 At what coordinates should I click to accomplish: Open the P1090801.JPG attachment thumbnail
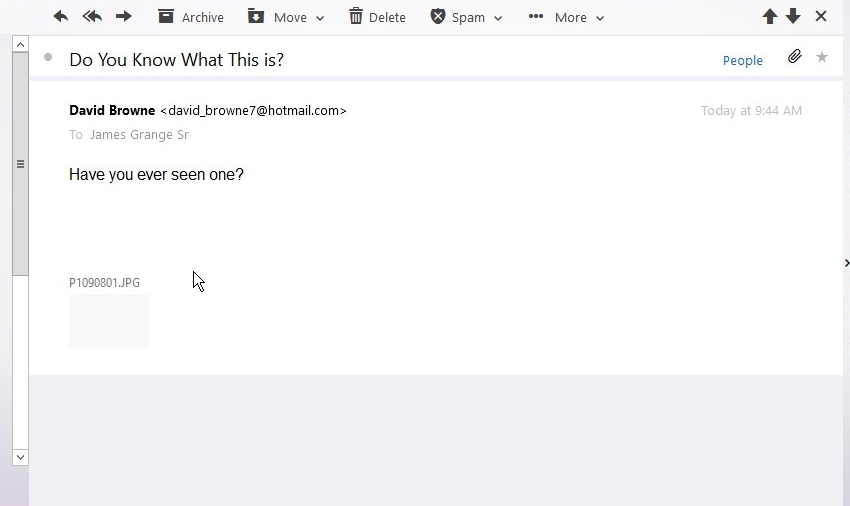109,322
